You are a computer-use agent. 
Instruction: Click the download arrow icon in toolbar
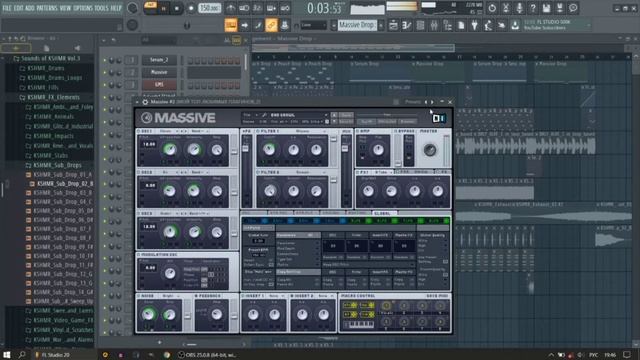click(x=515, y=25)
